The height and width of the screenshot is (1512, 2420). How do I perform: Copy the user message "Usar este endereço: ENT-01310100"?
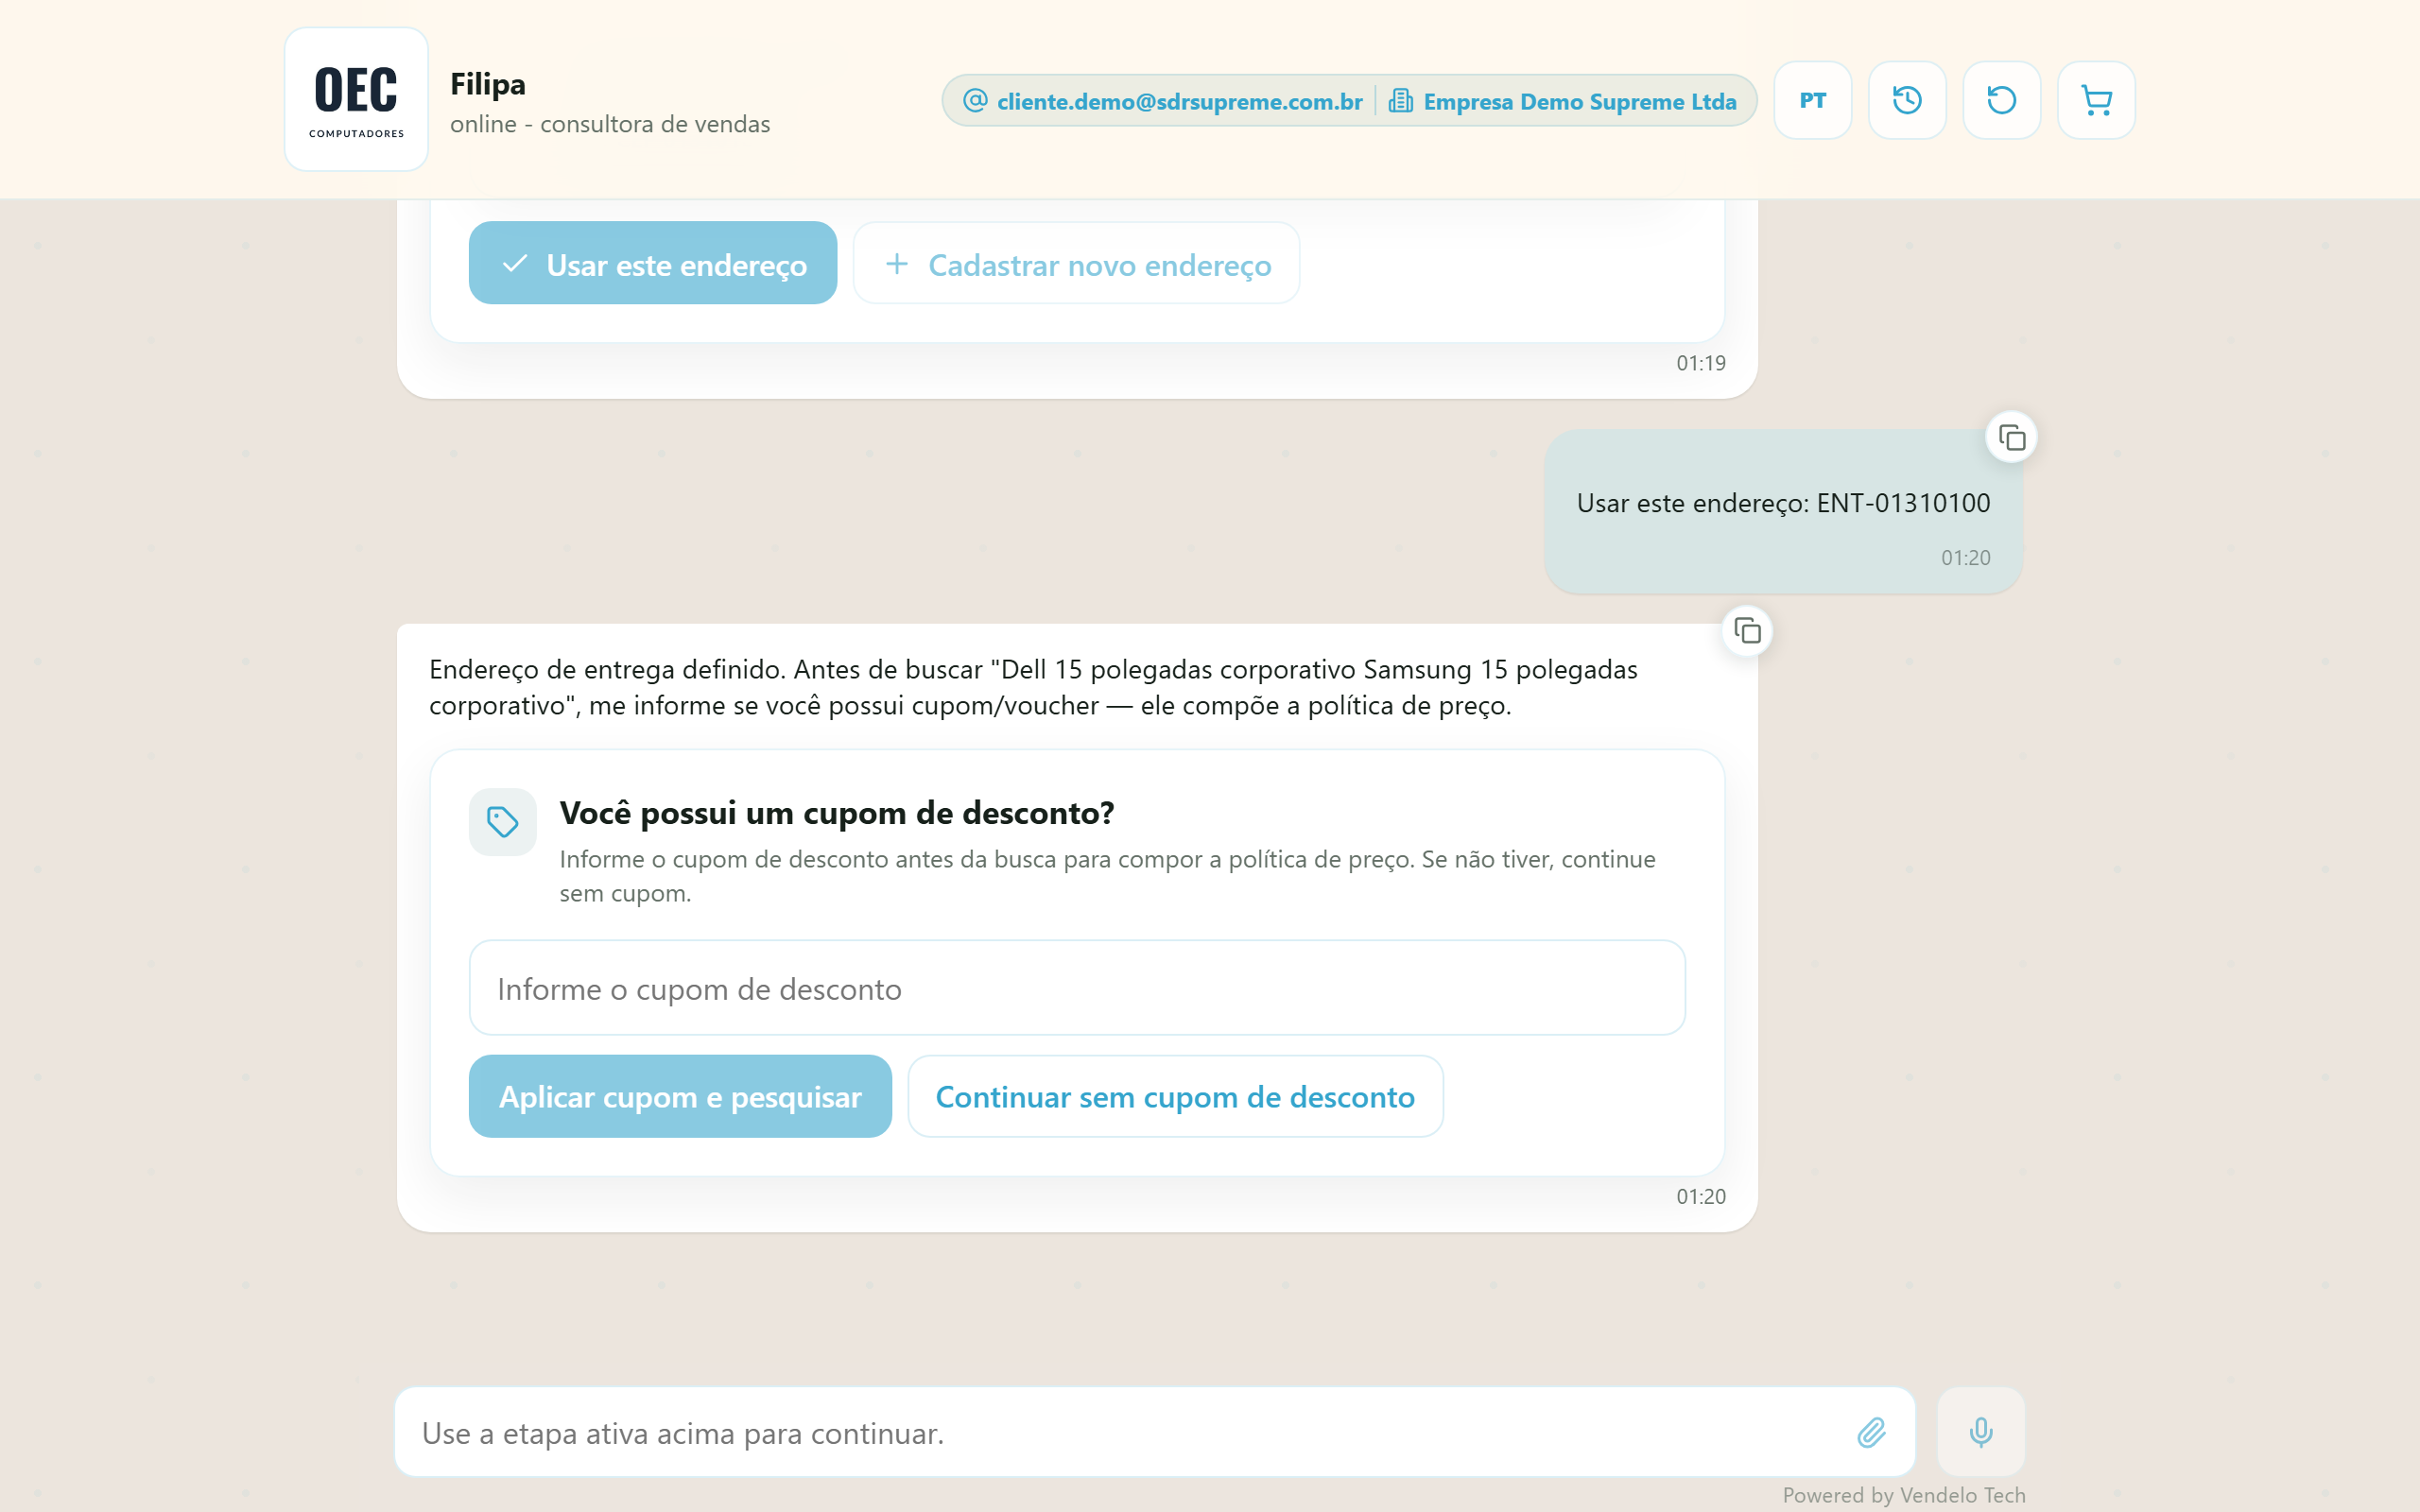tap(2011, 438)
